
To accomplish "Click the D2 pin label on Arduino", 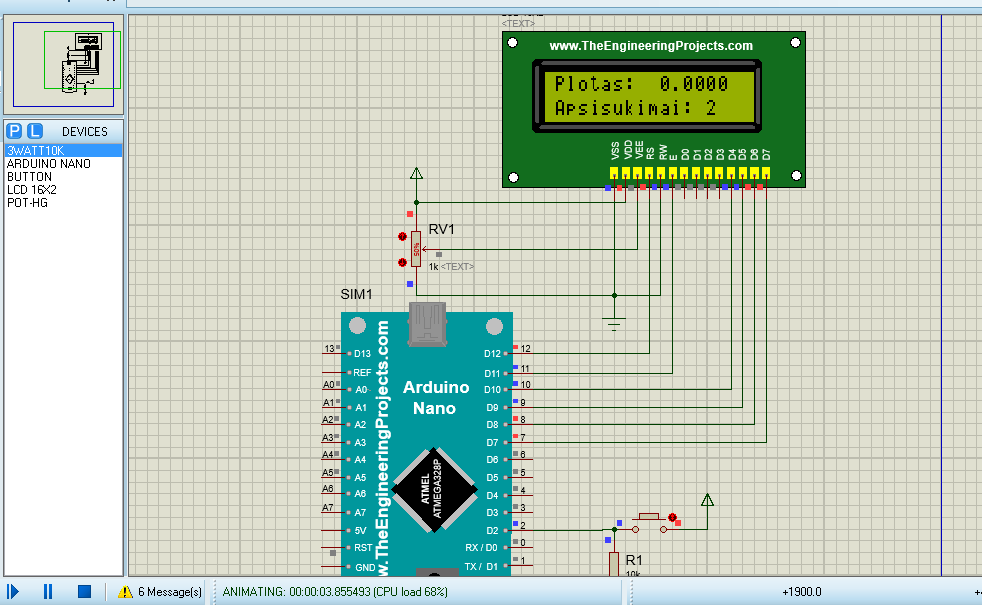I will (x=492, y=530).
